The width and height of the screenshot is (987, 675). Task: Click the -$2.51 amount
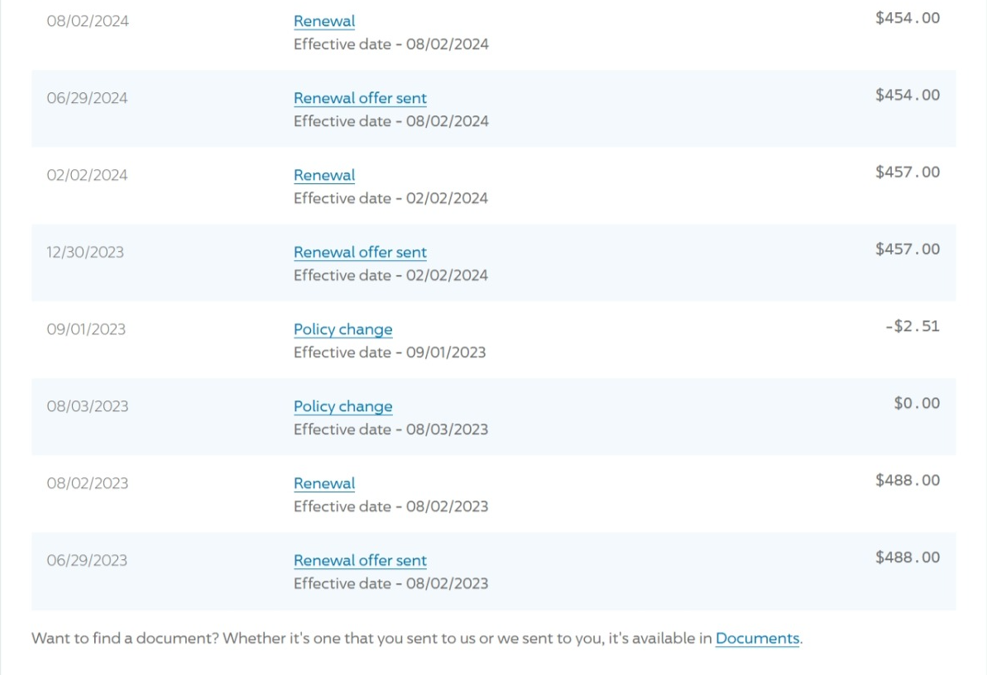tap(912, 326)
